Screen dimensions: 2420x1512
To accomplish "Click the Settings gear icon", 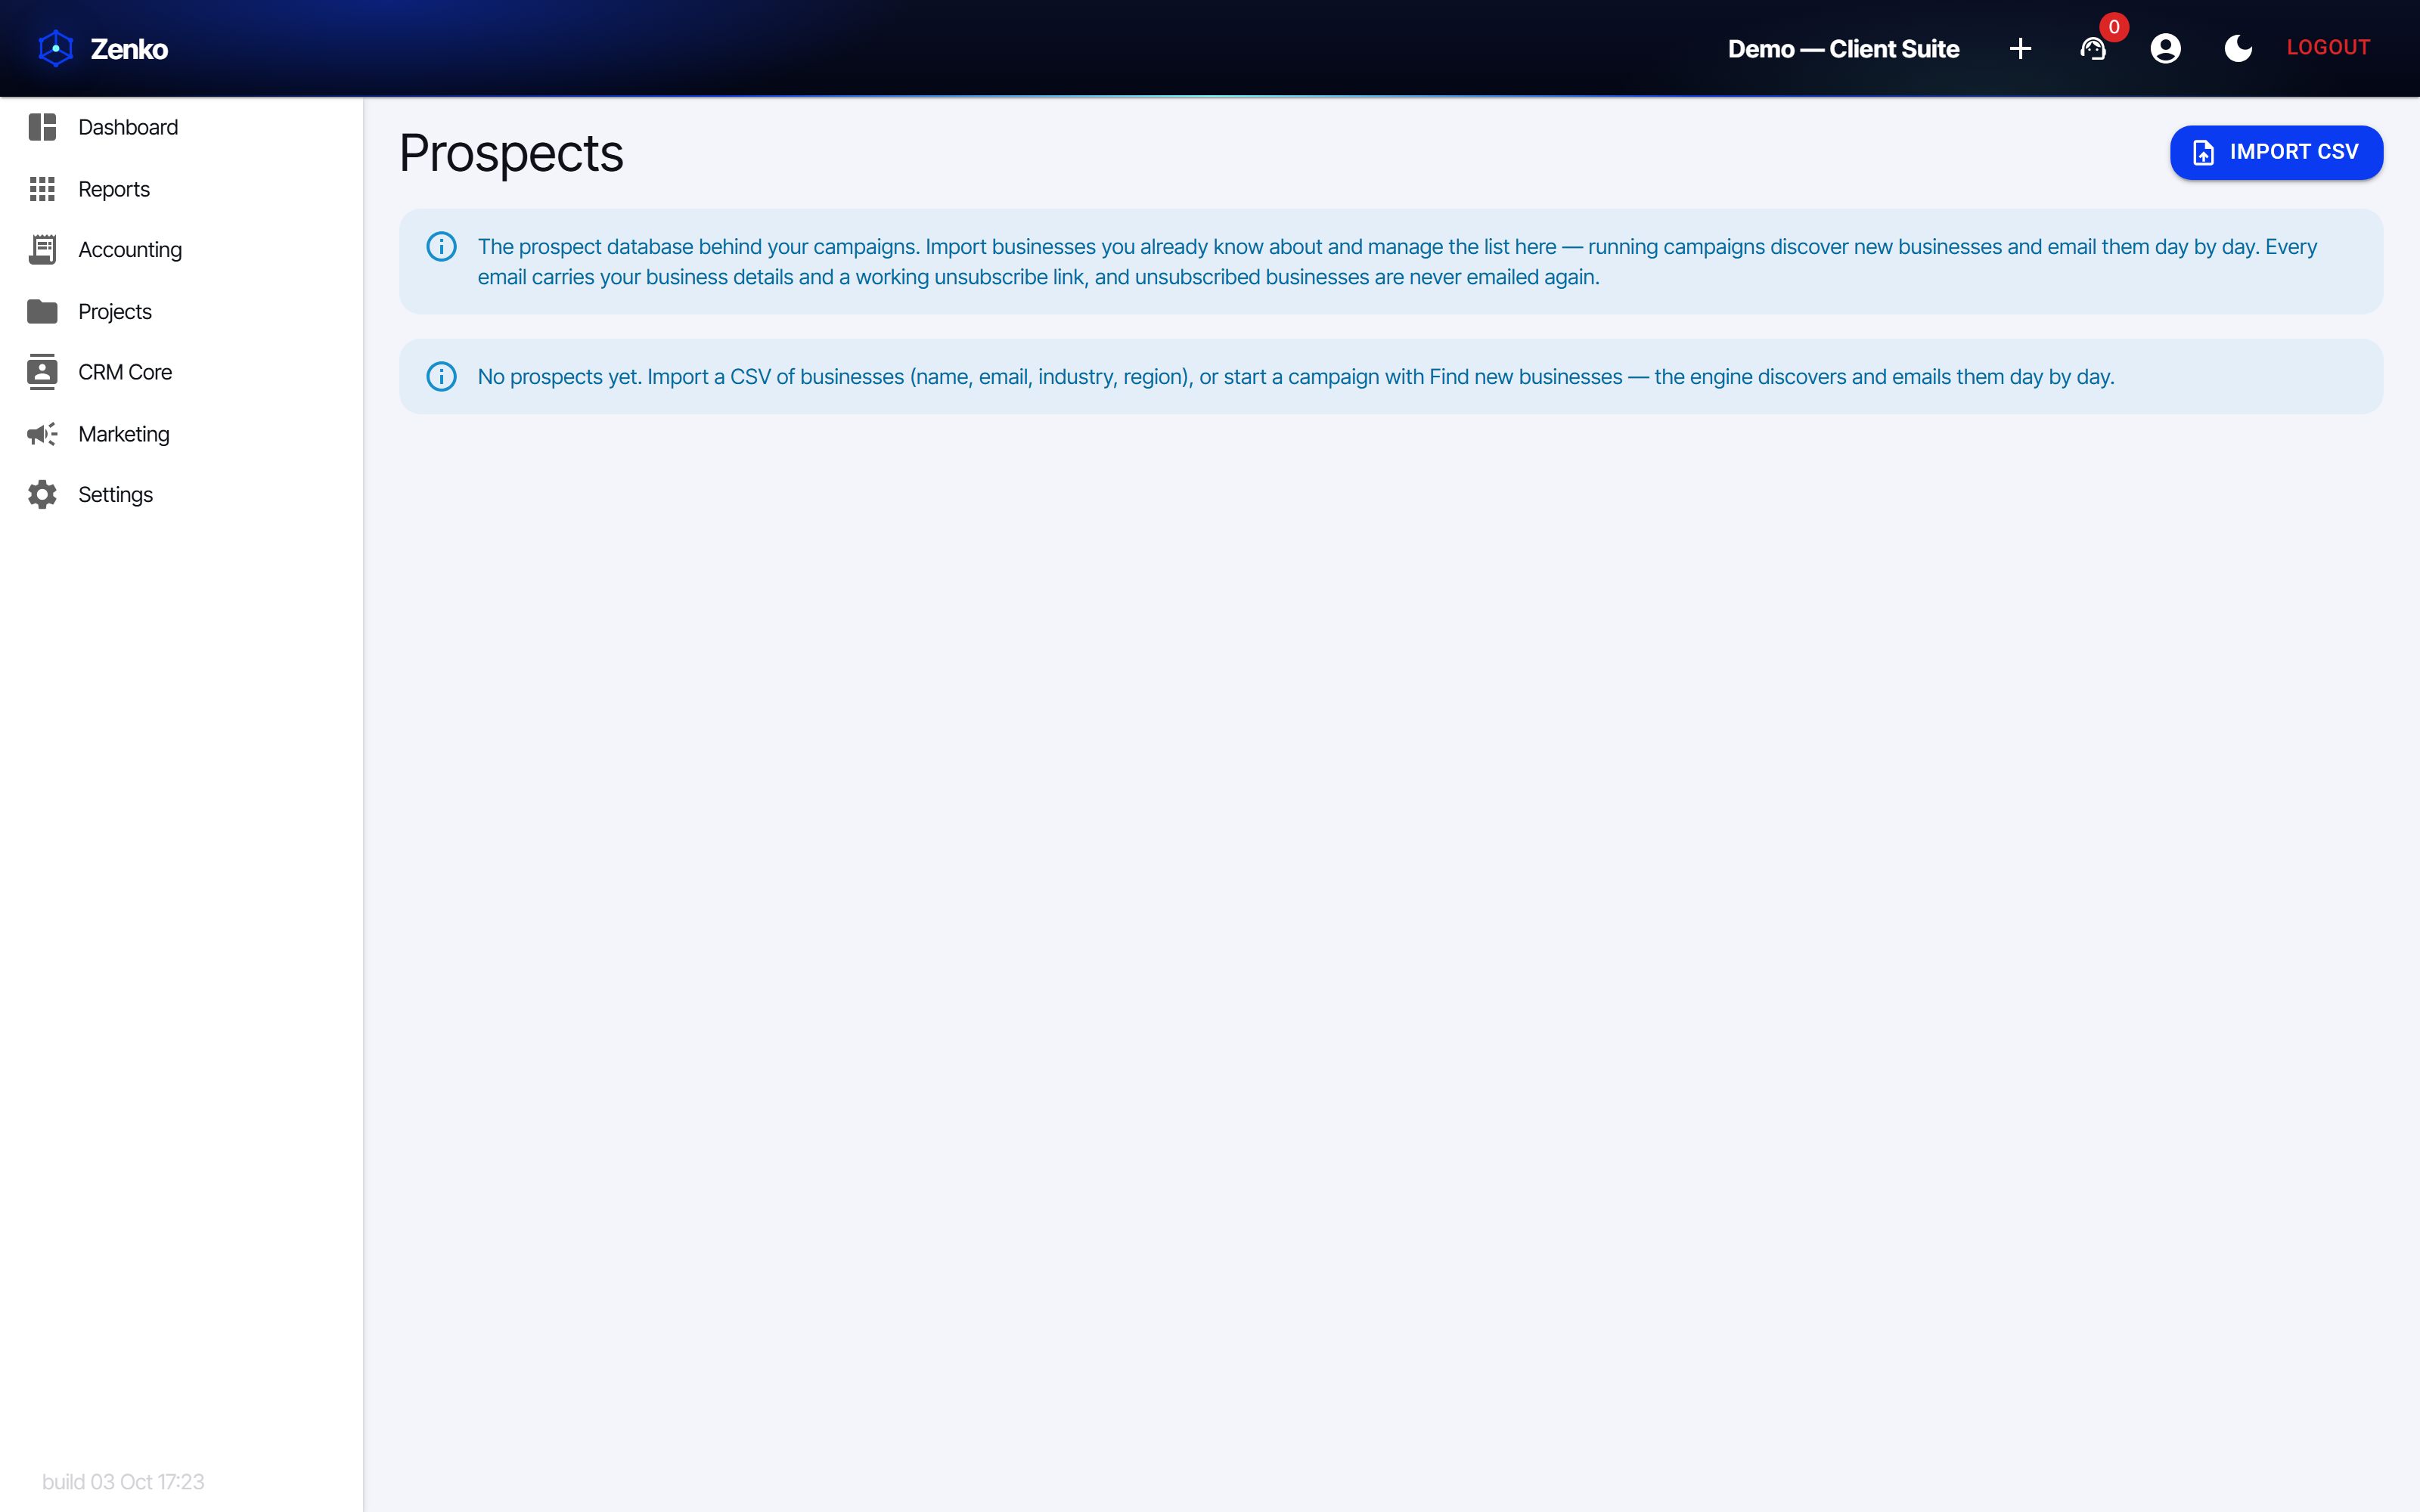I will [x=42, y=495].
